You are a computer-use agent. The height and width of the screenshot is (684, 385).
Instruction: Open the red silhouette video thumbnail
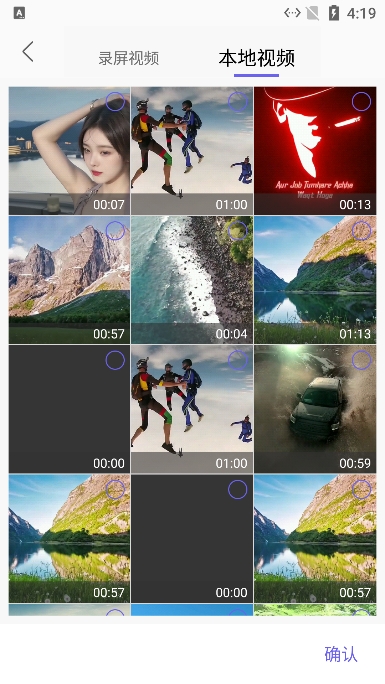[315, 150]
